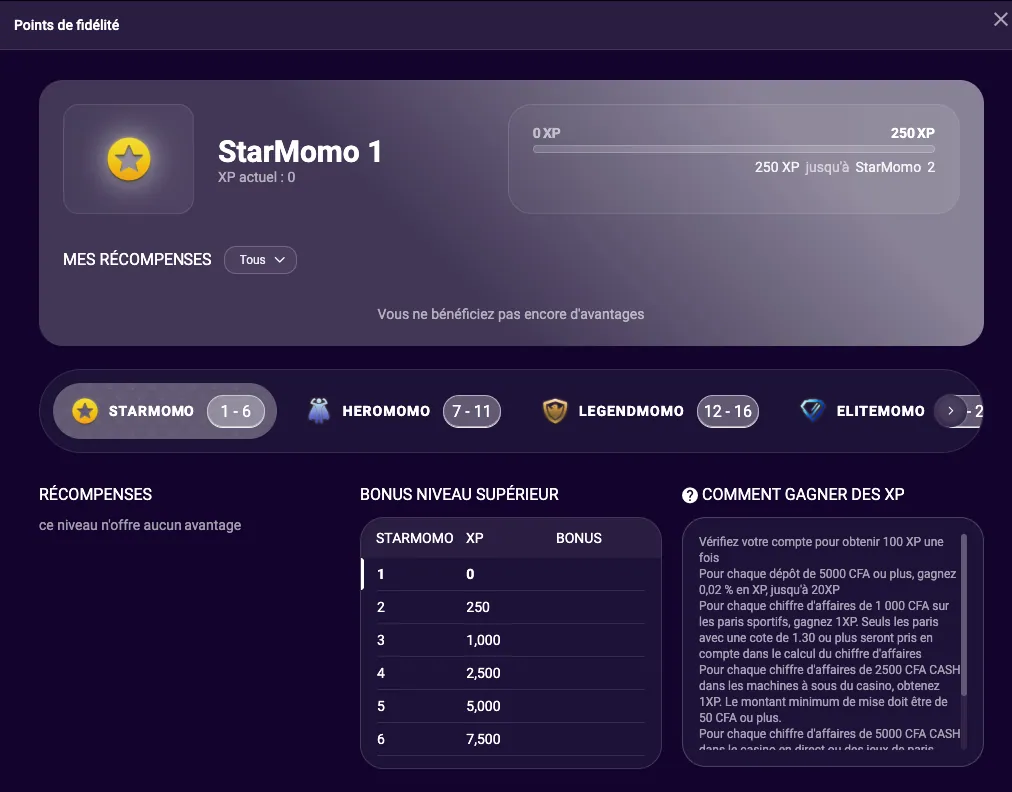Click the 7 - 11 level badge
This screenshot has width=1012, height=792.
pyautogui.click(x=472, y=411)
